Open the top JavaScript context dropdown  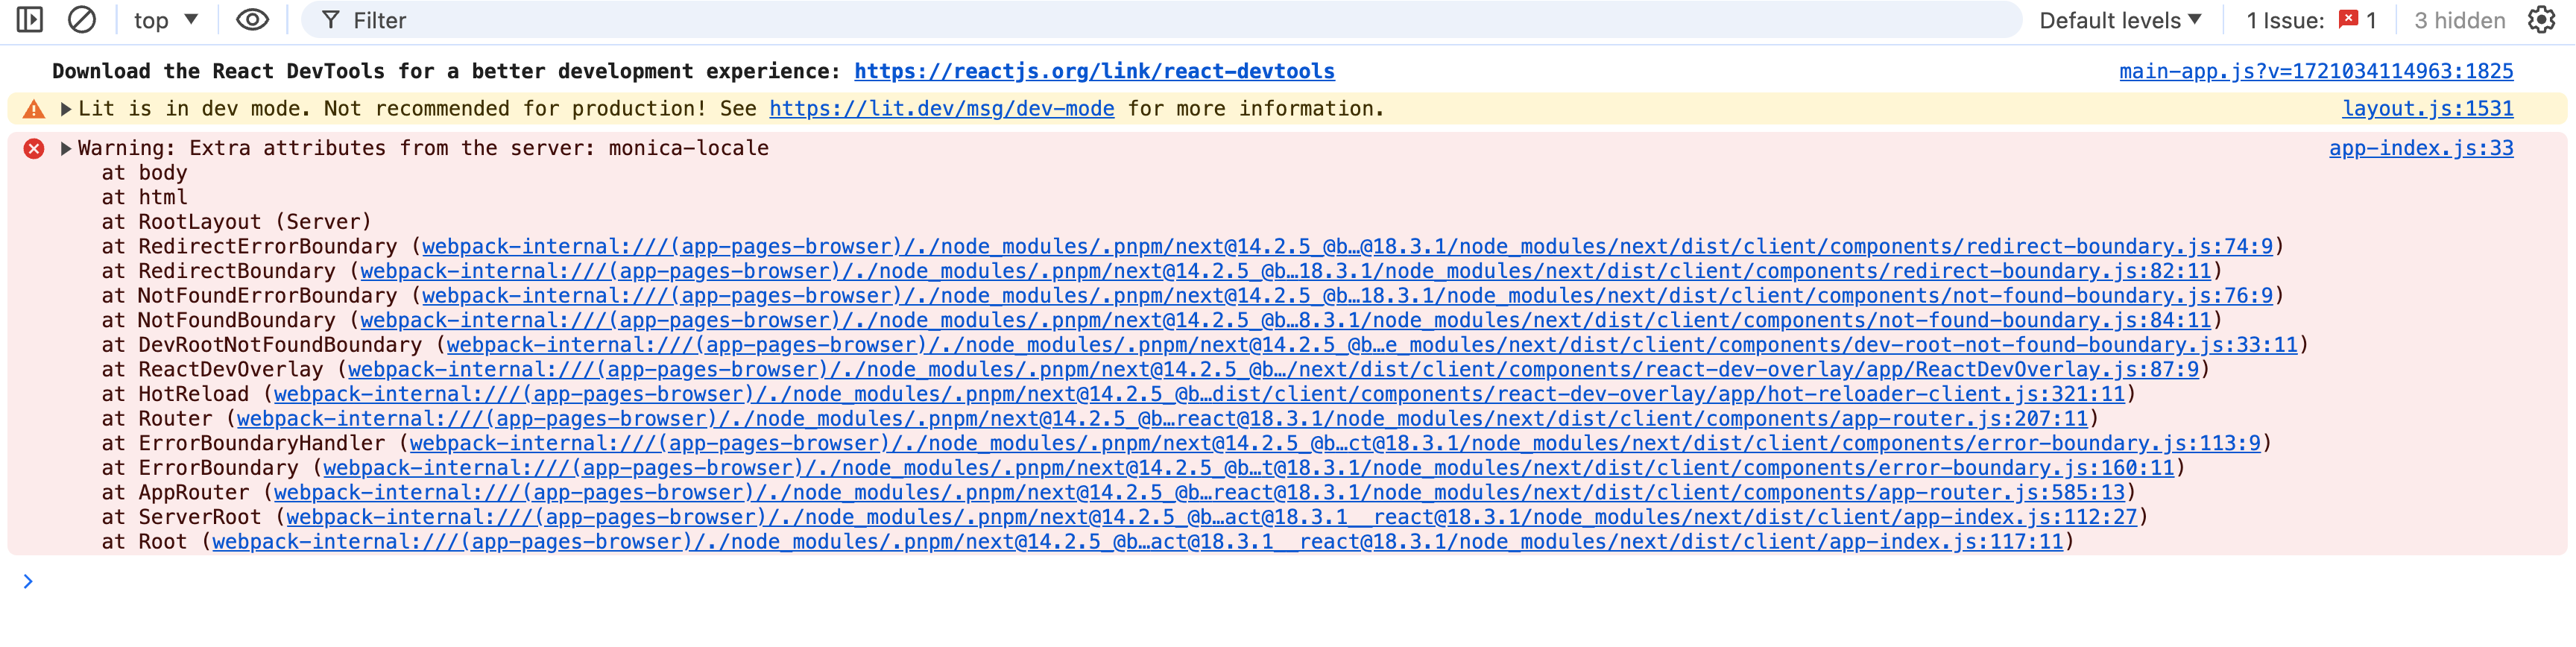166,20
